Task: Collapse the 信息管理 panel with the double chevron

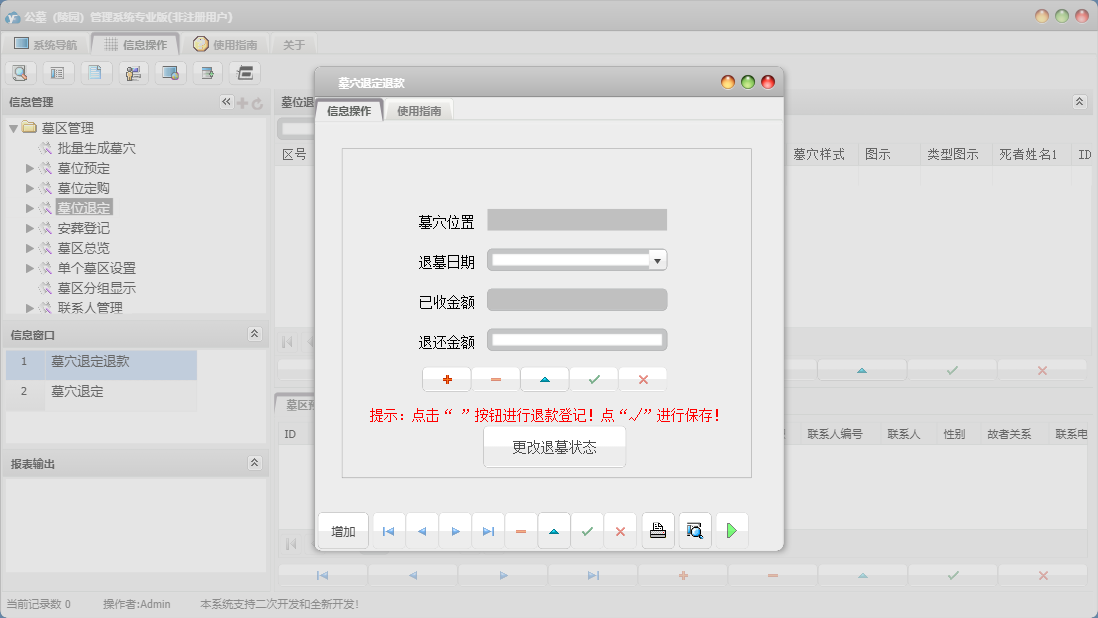Action: pos(227,101)
